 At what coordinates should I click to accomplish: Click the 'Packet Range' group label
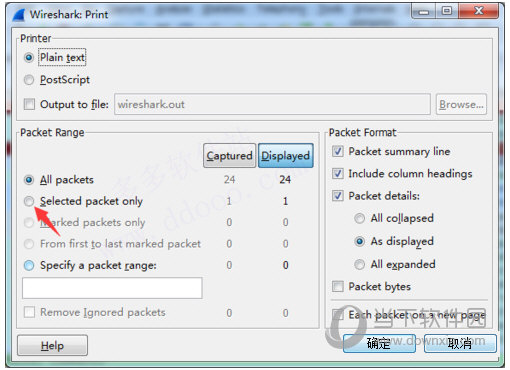tap(52, 132)
